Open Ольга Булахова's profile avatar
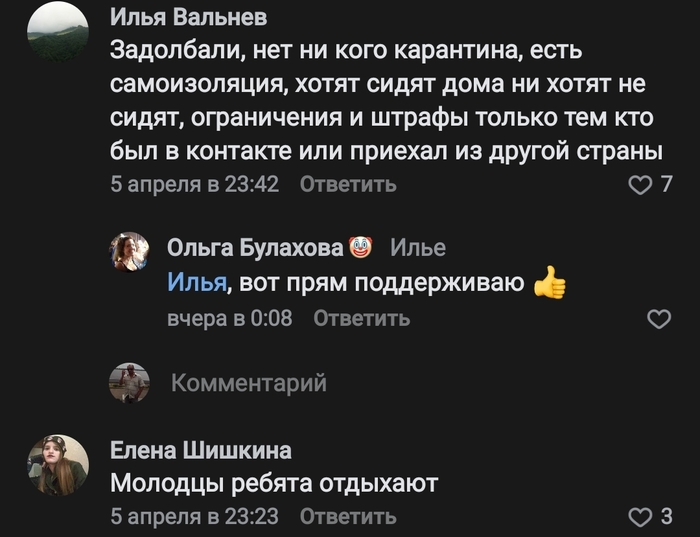700x537 pixels. pos(129,252)
